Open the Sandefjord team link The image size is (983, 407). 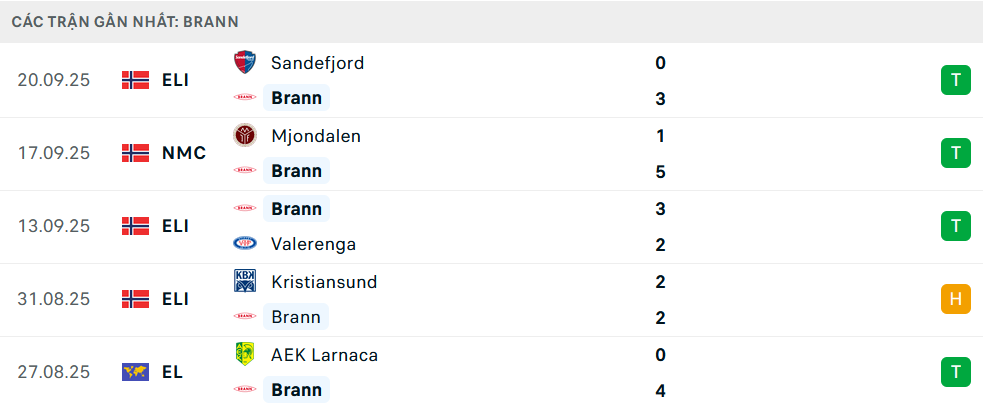click(317, 62)
